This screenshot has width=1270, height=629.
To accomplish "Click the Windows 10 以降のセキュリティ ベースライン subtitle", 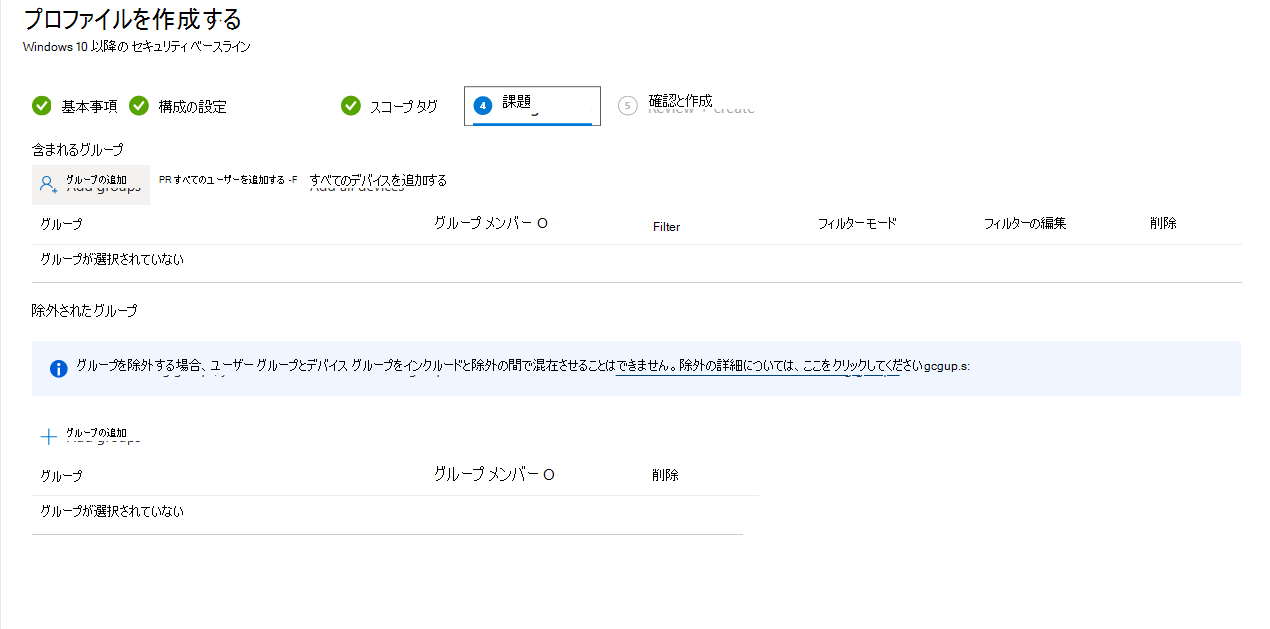I will point(136,46).
